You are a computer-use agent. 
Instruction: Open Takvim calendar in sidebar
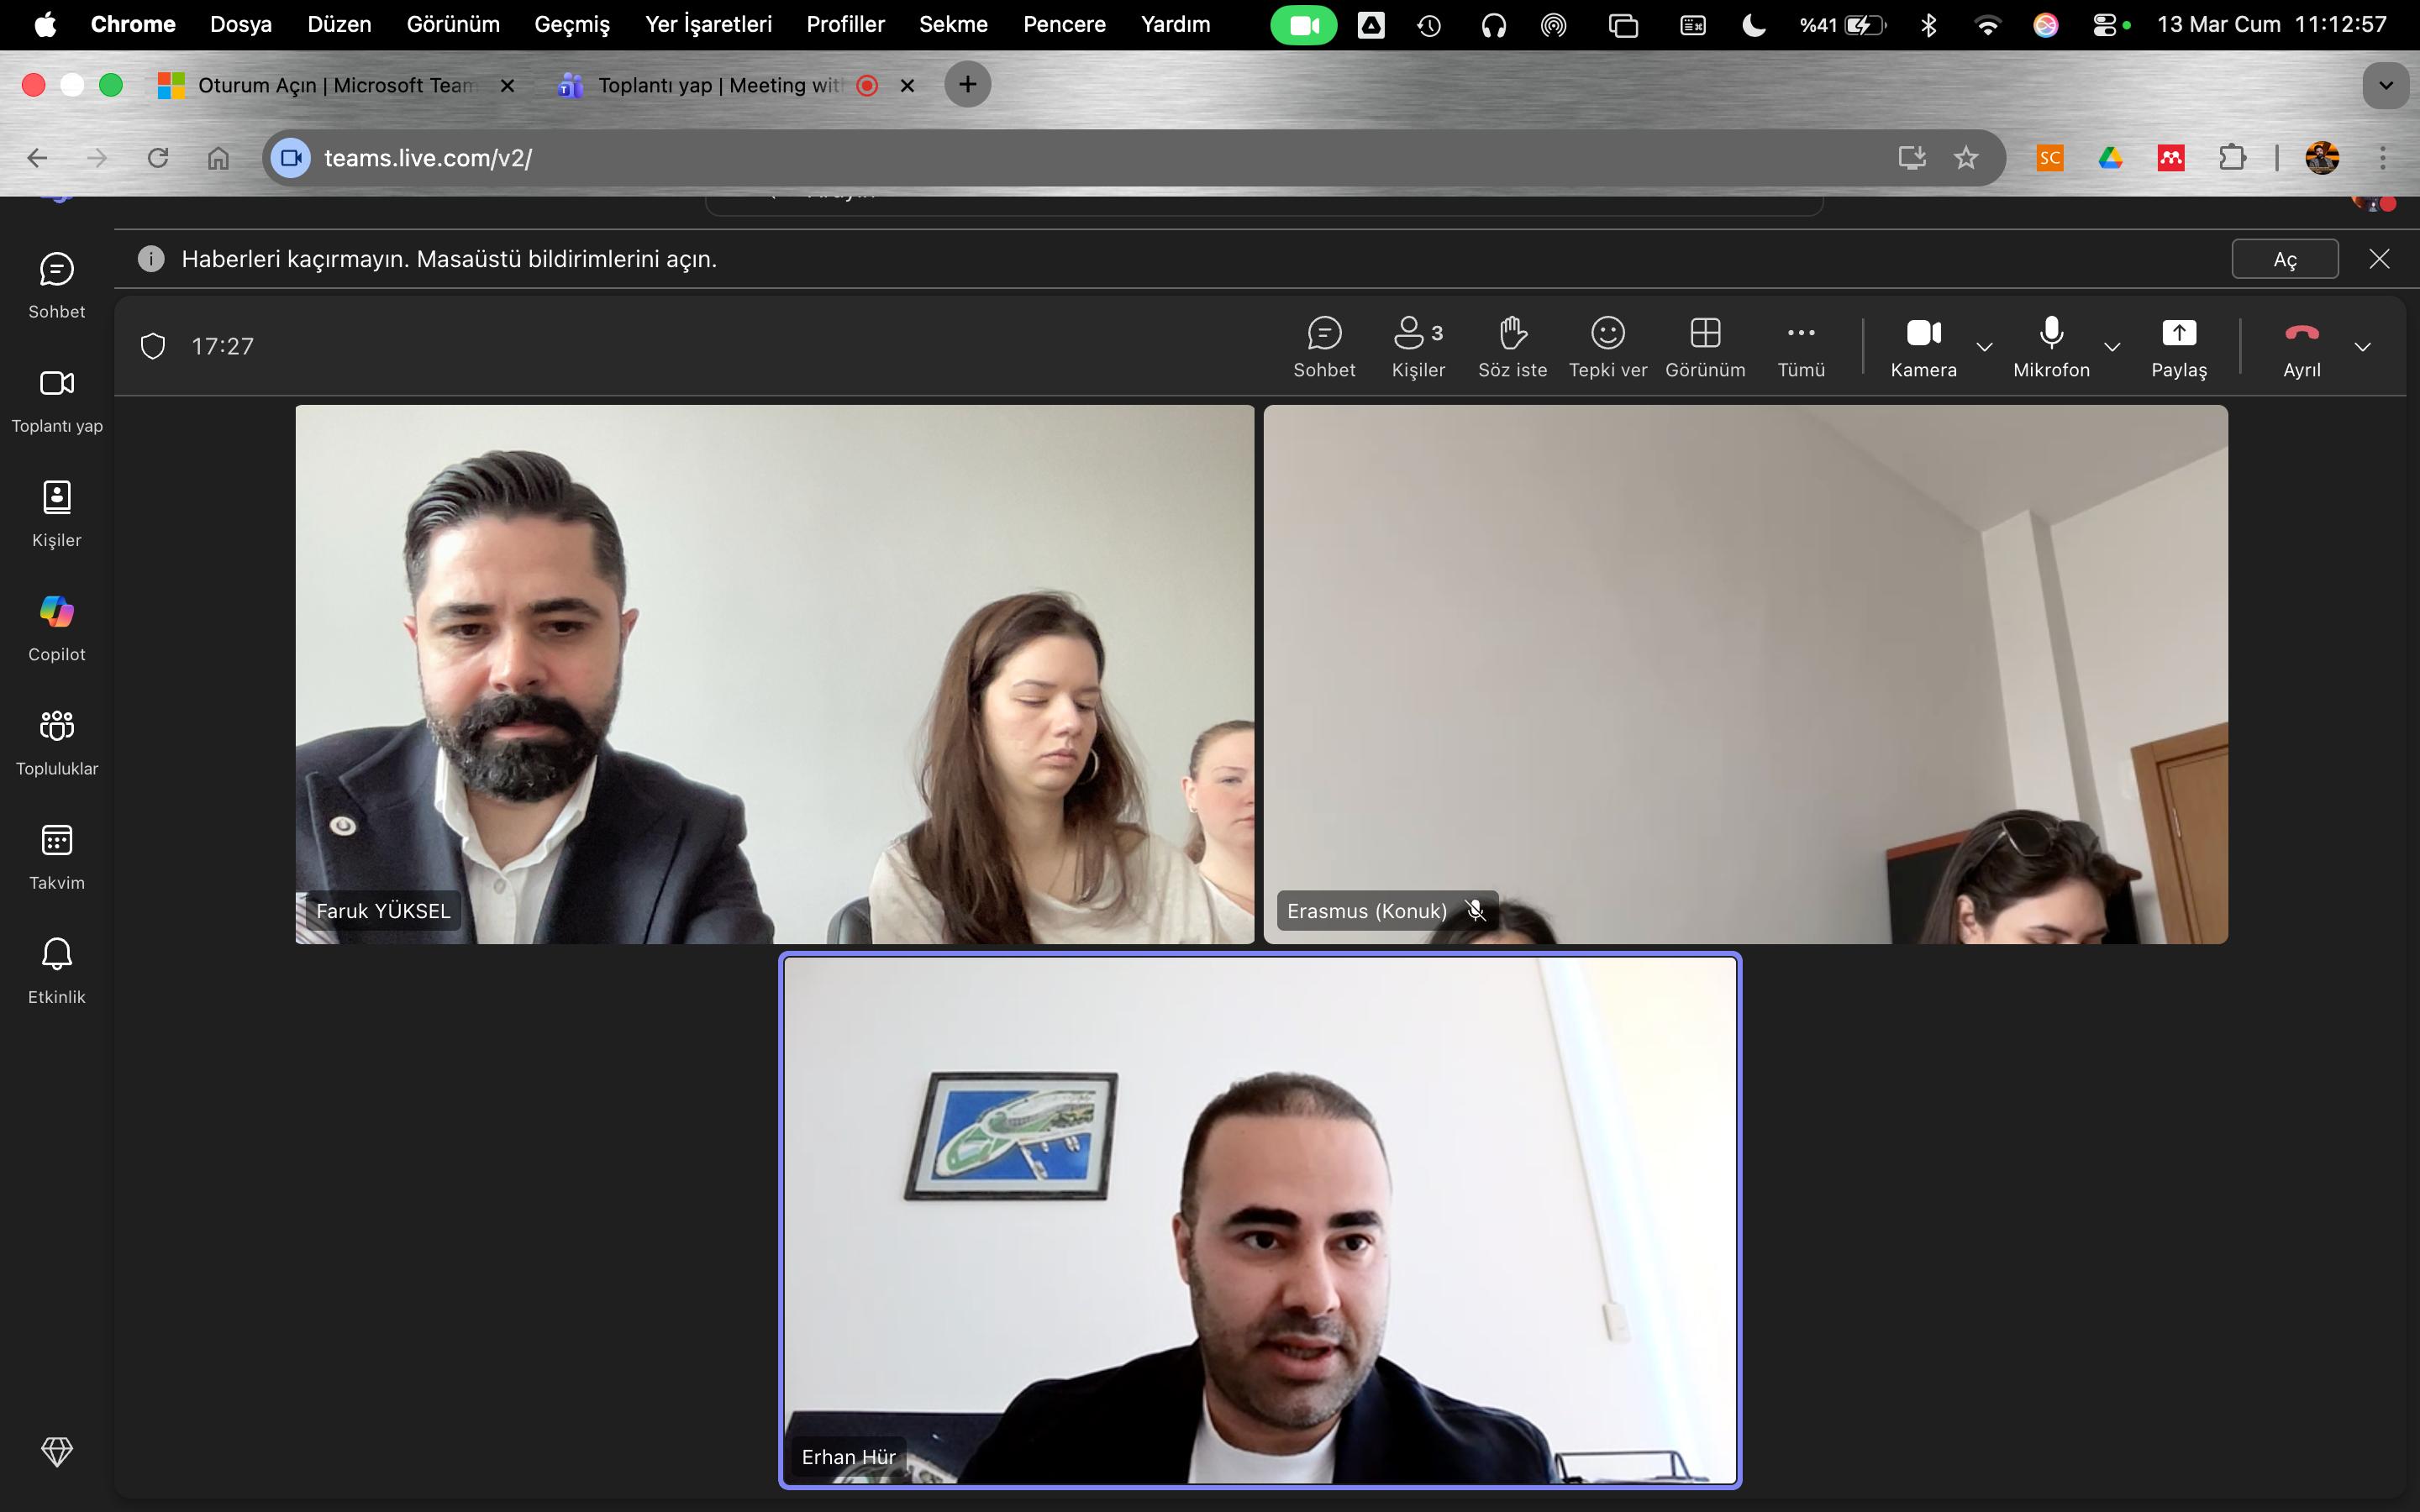[57, 855]
